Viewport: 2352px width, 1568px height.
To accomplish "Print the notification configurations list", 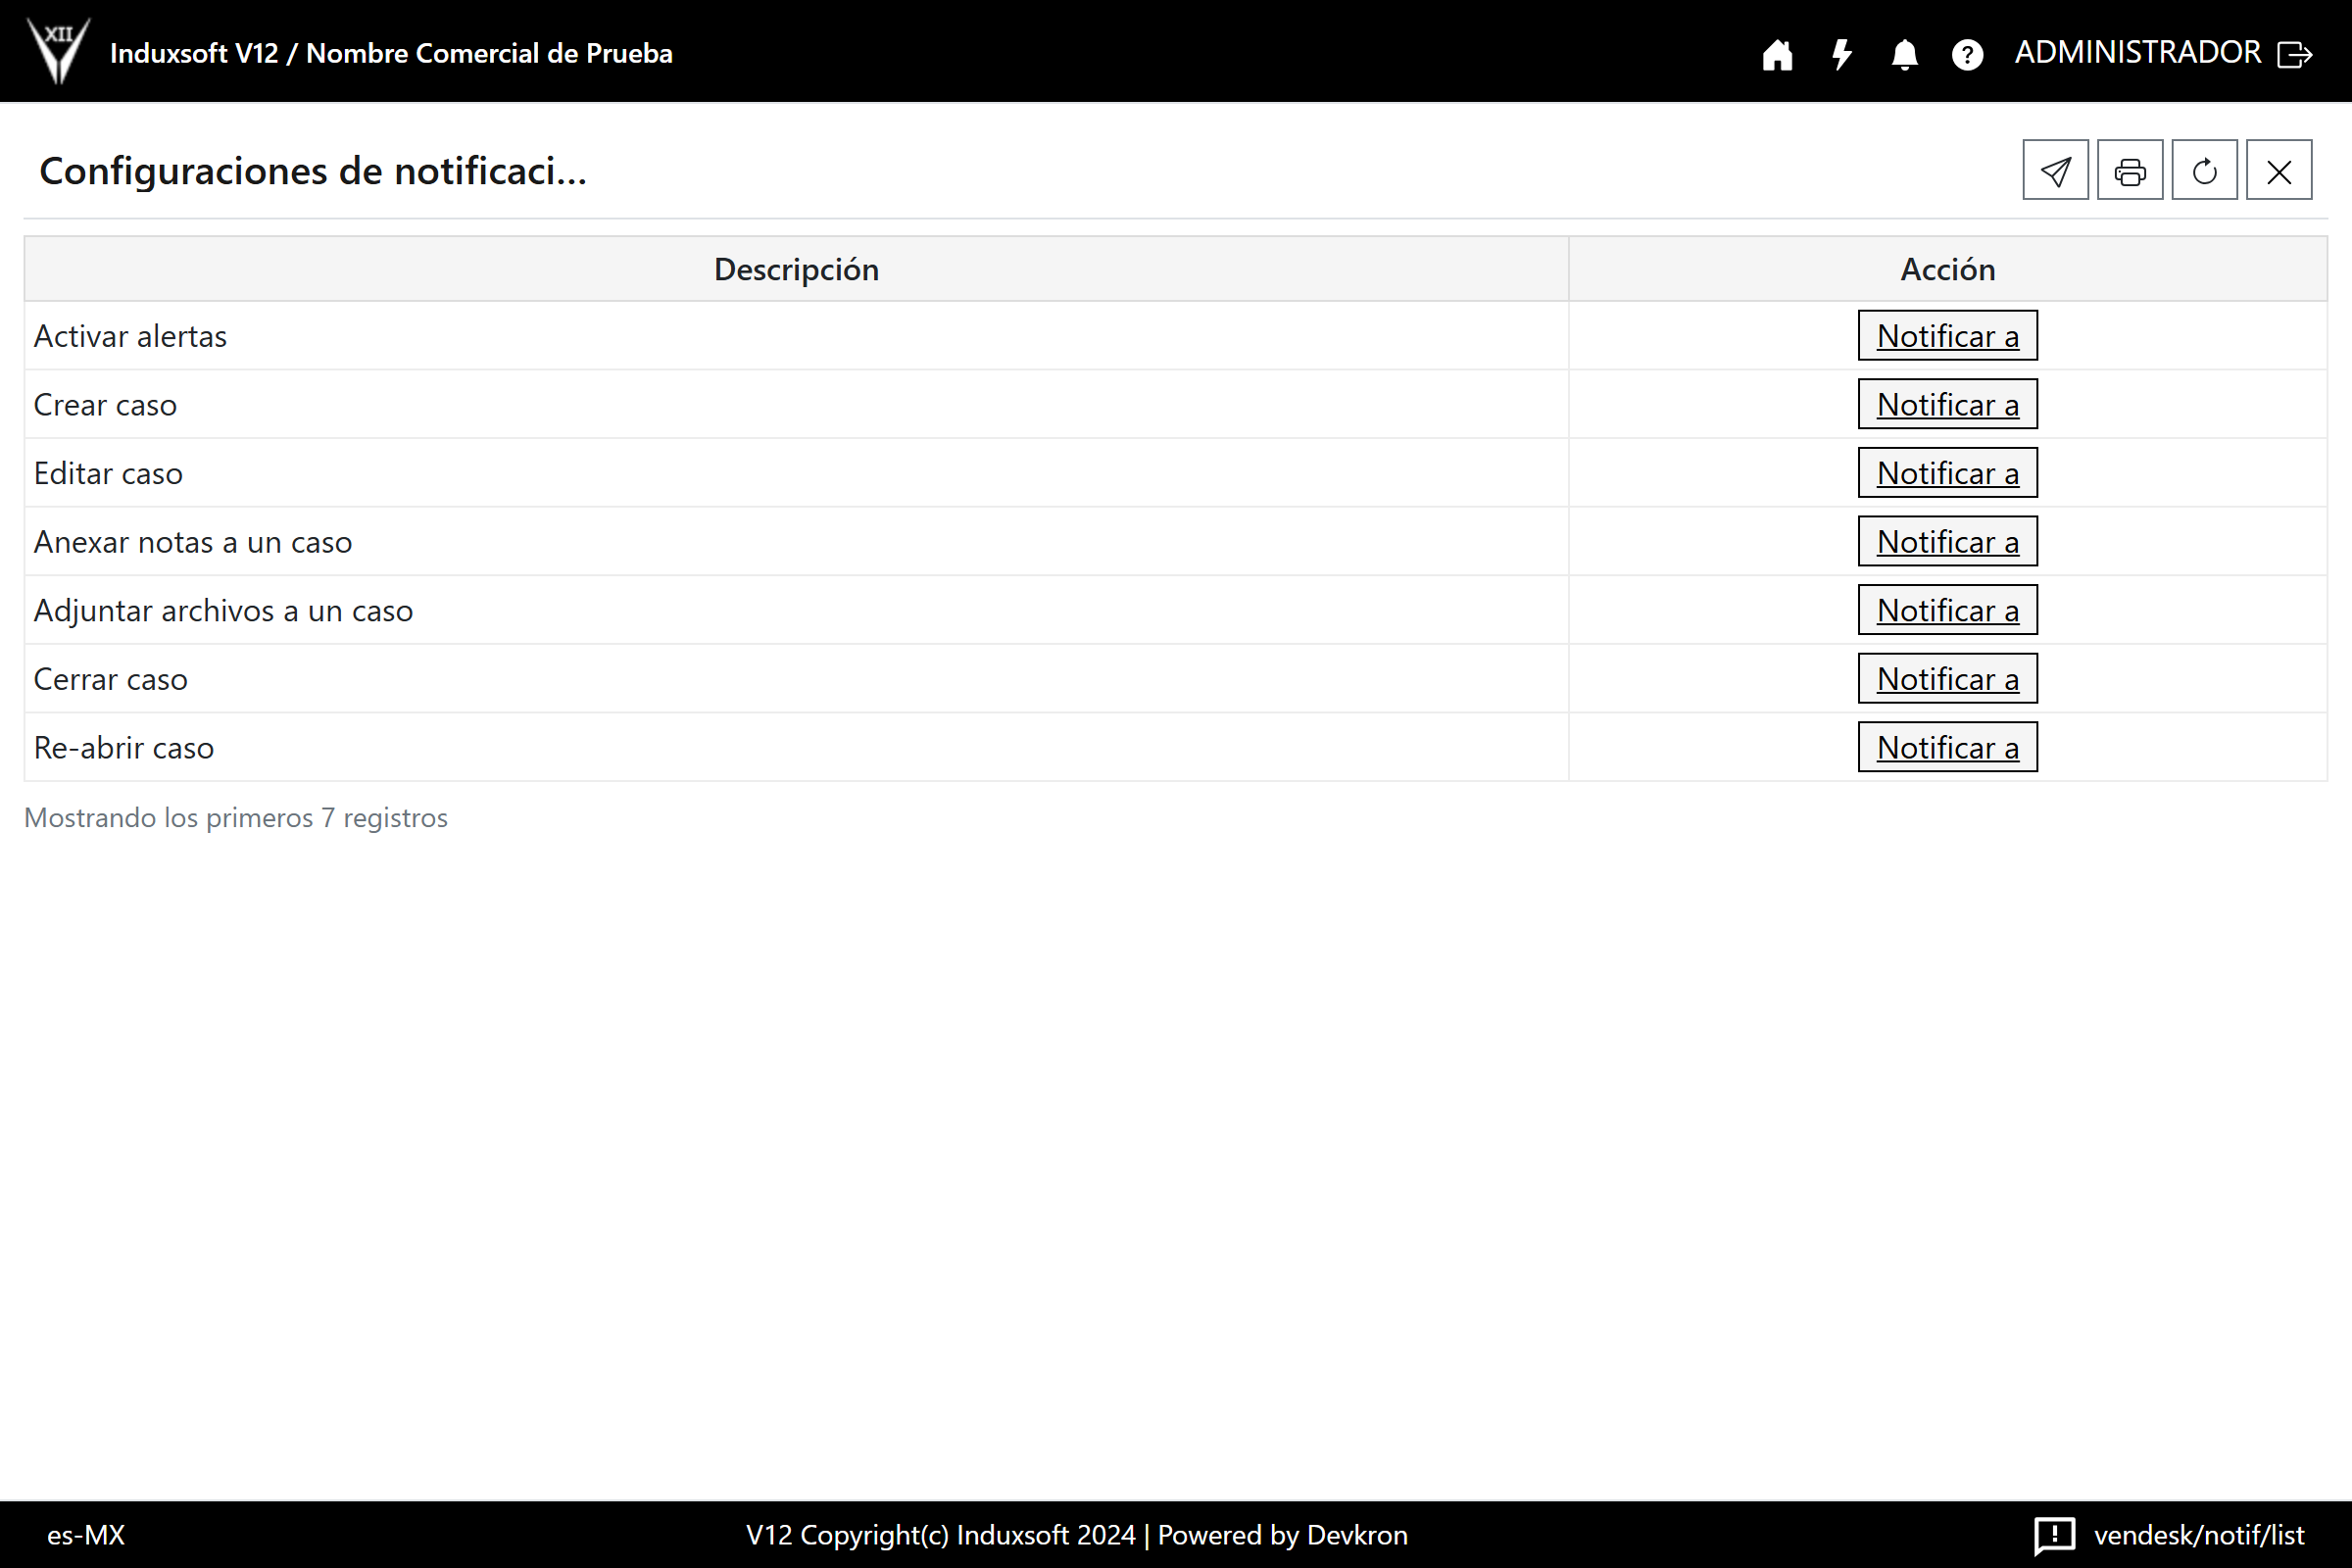I will (2129, 171).
